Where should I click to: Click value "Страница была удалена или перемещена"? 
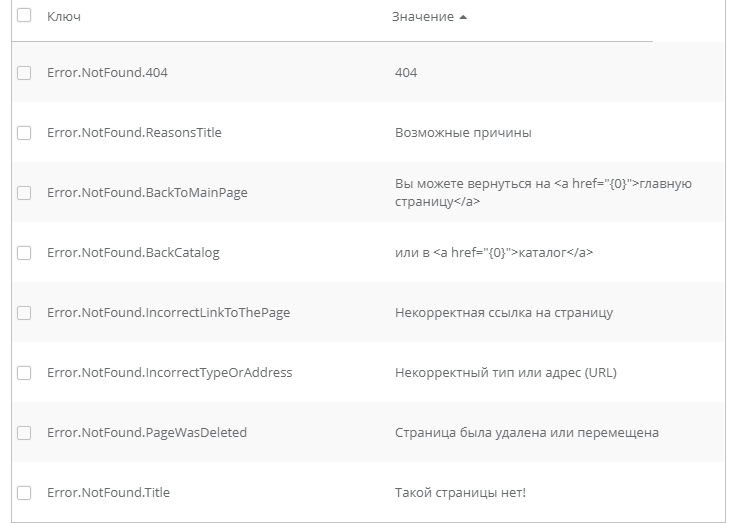(527, 433)
